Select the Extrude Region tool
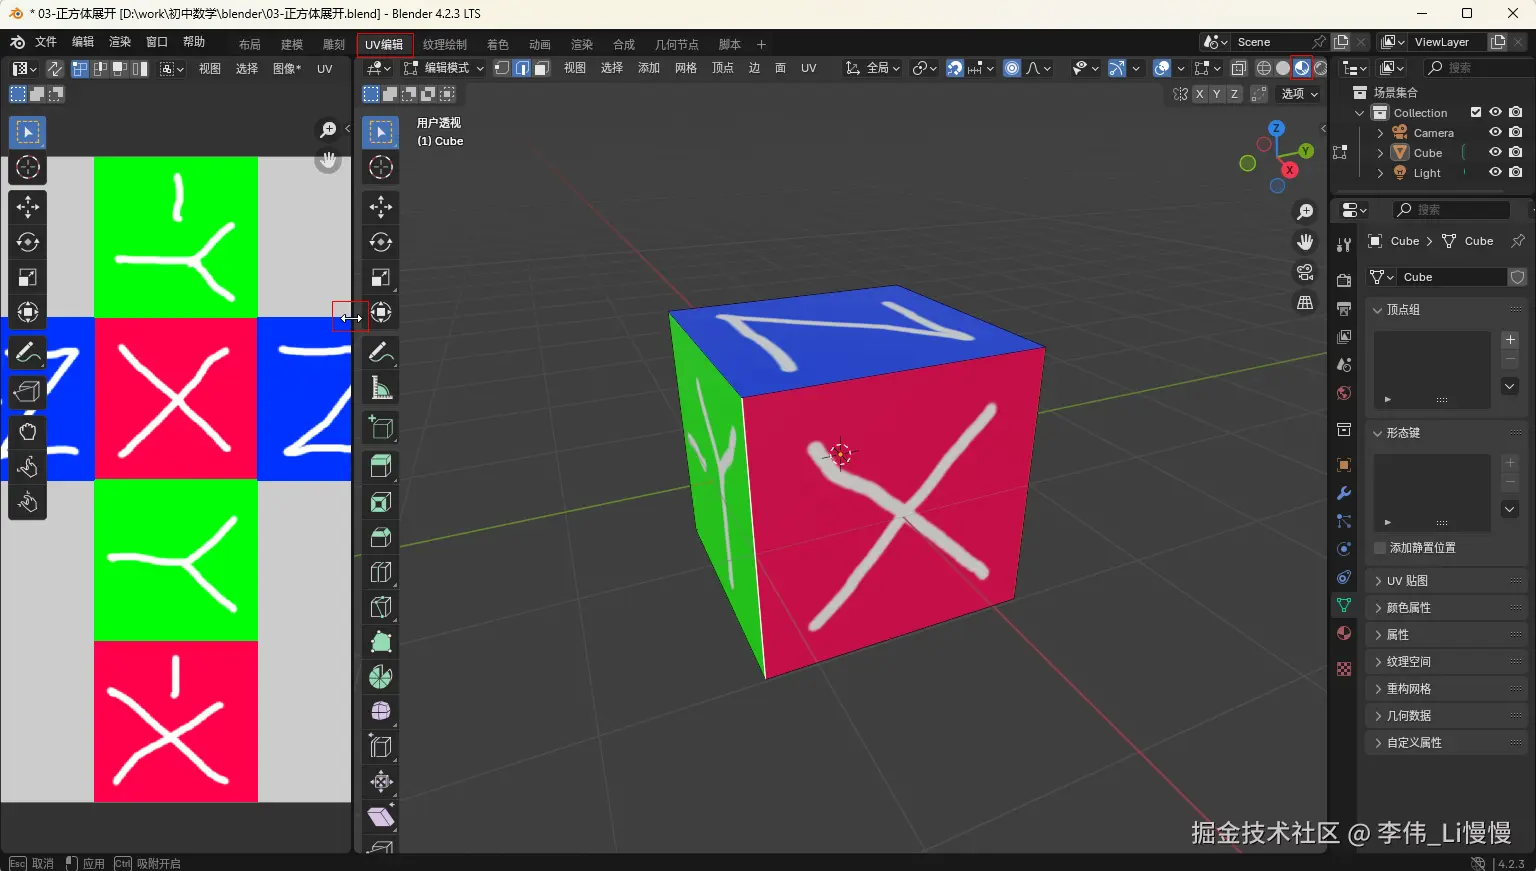 (x=381, y=466)
